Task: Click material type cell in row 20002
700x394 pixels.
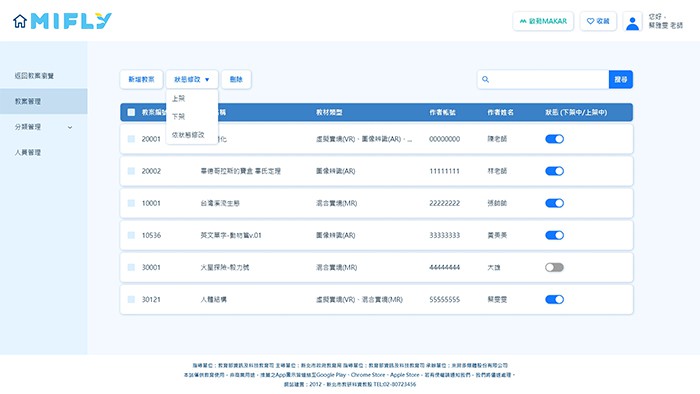Action: pyautogui.click(x=336, y=171)
